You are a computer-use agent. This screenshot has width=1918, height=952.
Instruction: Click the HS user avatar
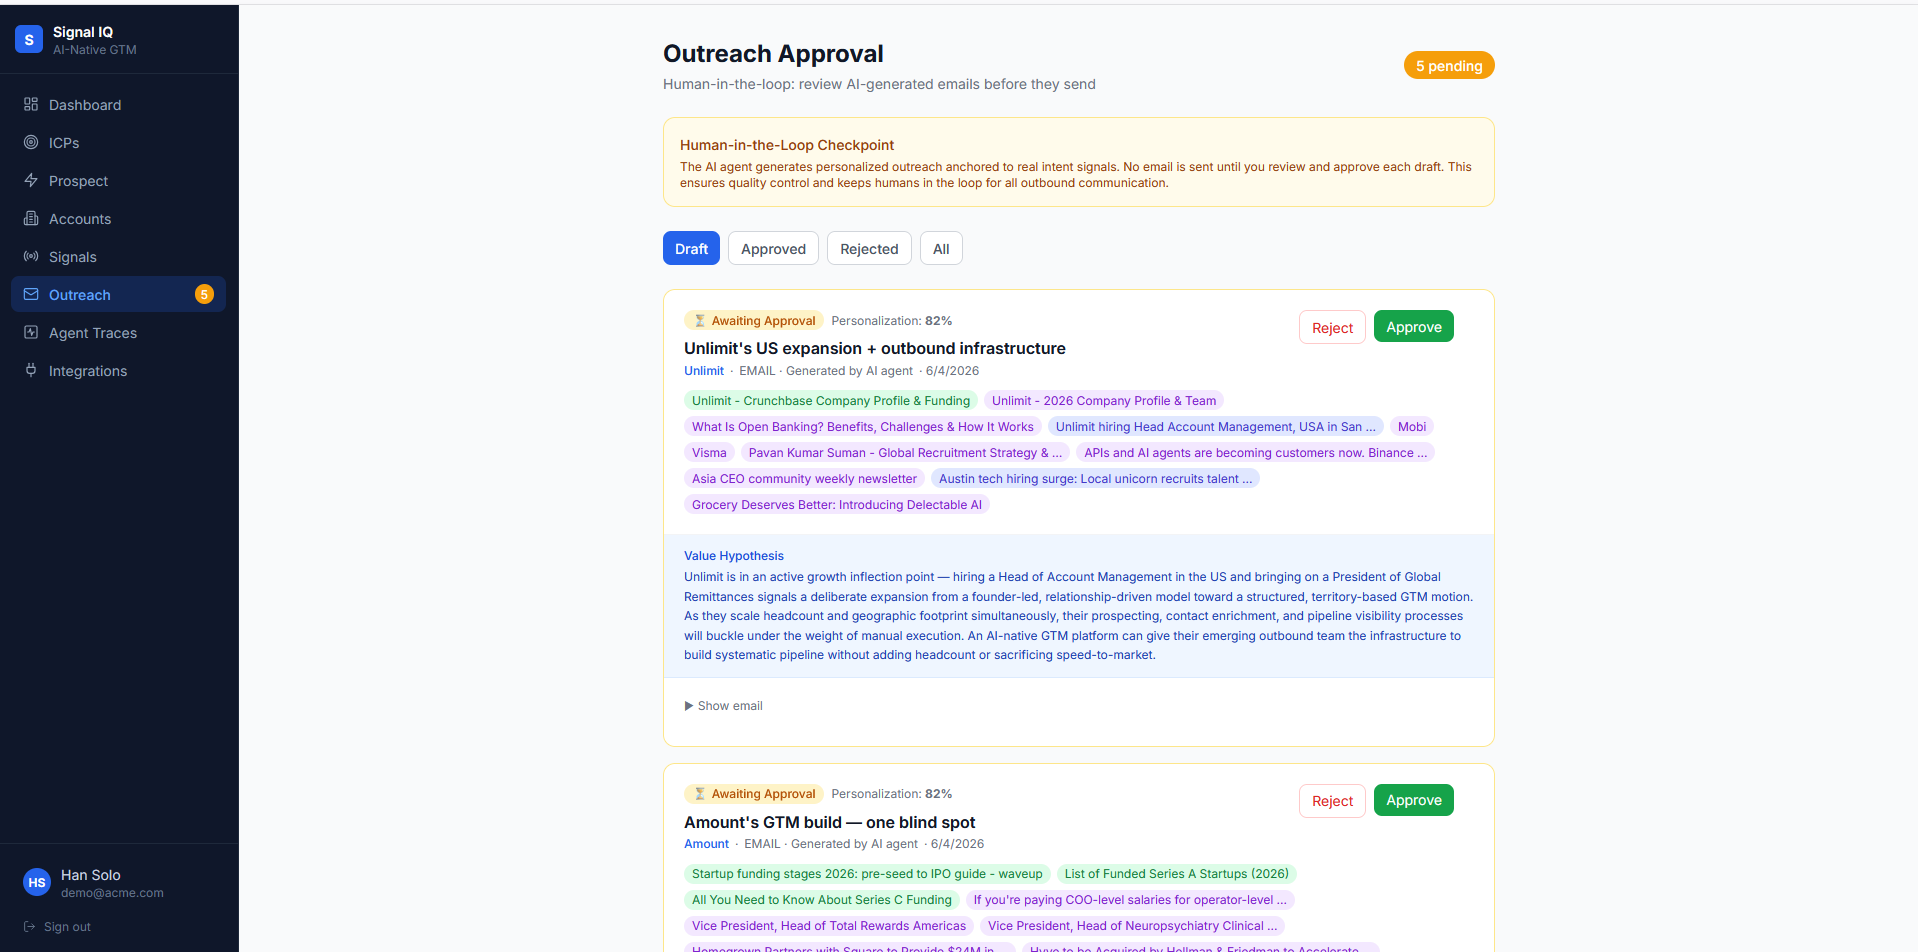(x=37, y=882)
